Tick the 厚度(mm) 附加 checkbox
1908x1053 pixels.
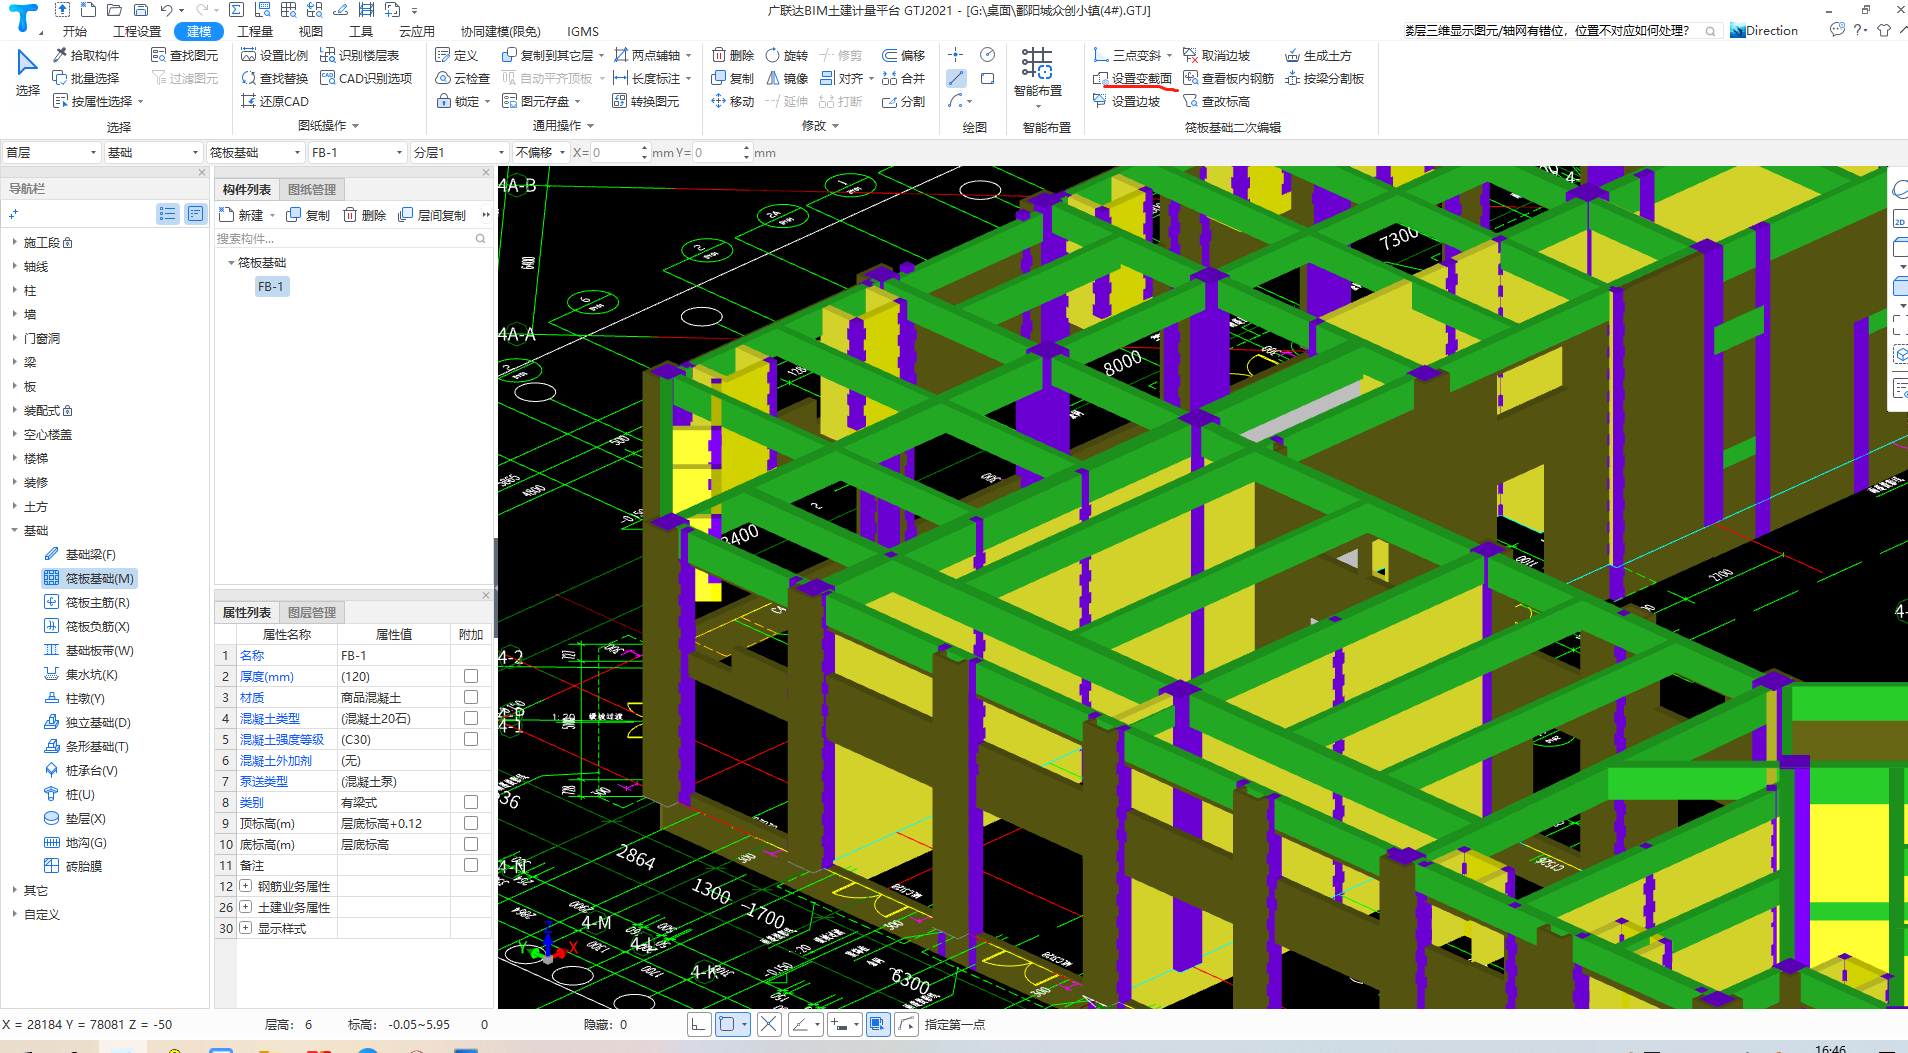(471, 676)
